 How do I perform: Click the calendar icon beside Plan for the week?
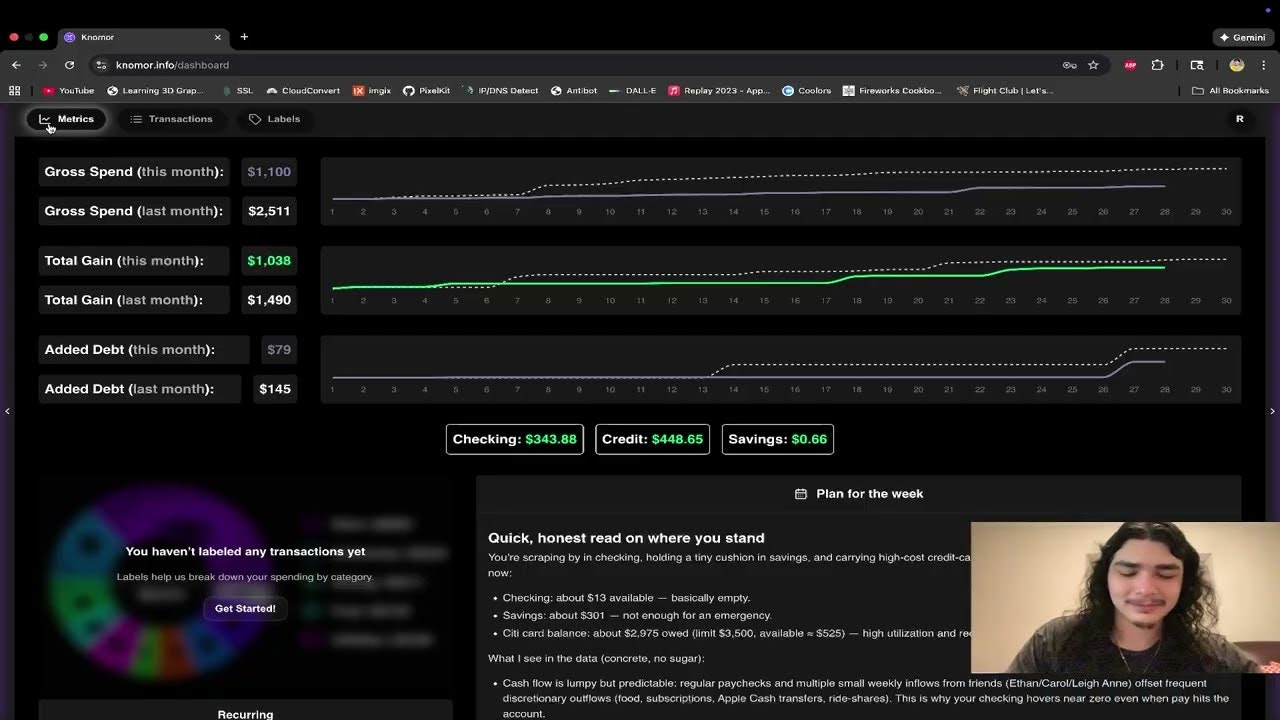[800, 494]
